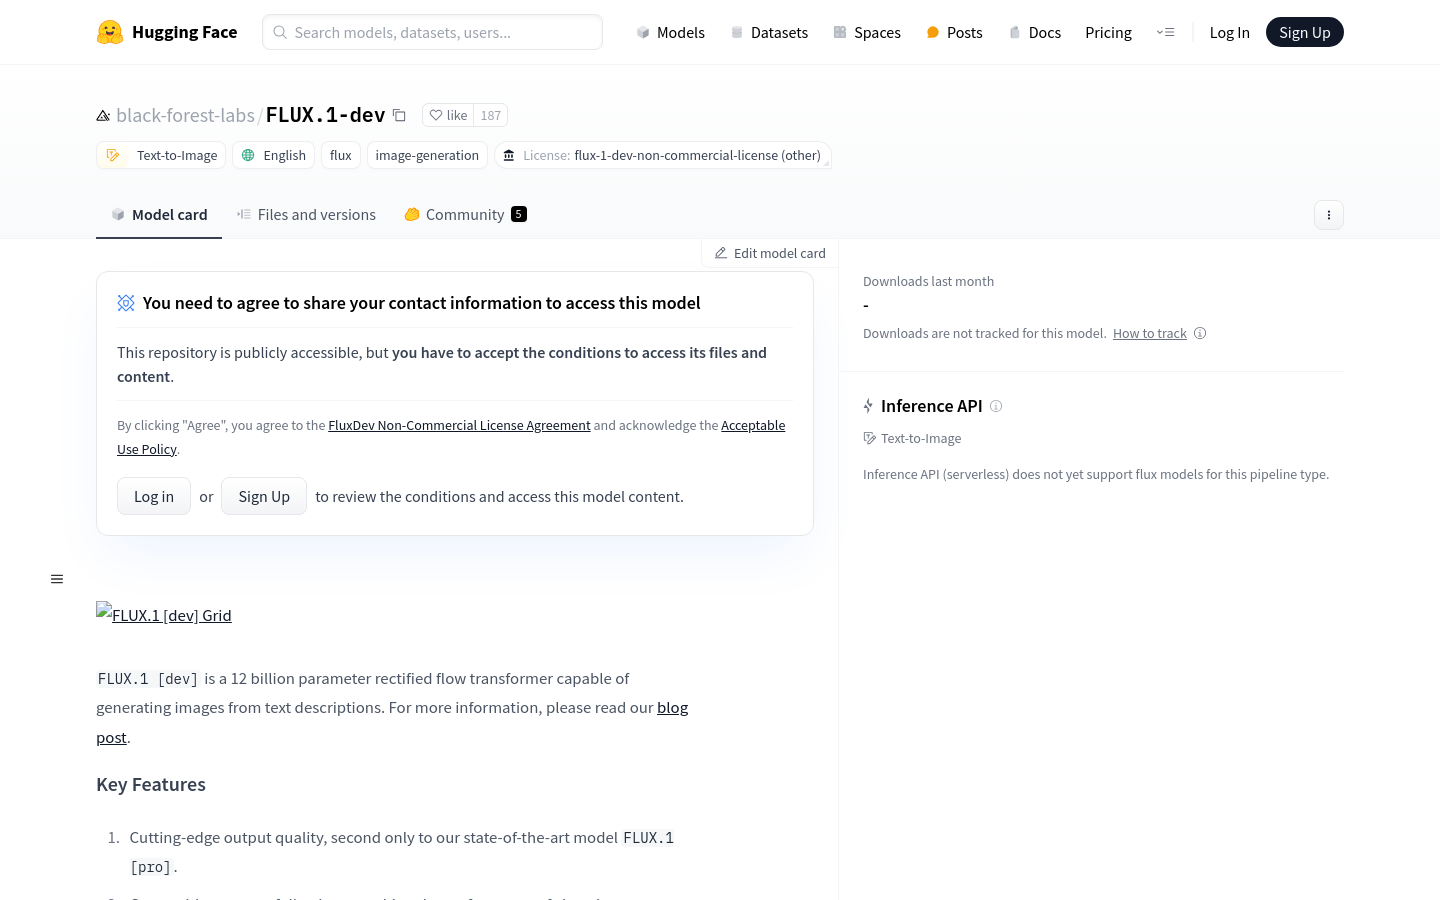Click Log In in the header
1440x900 pixels.
tap(1229, 32)
